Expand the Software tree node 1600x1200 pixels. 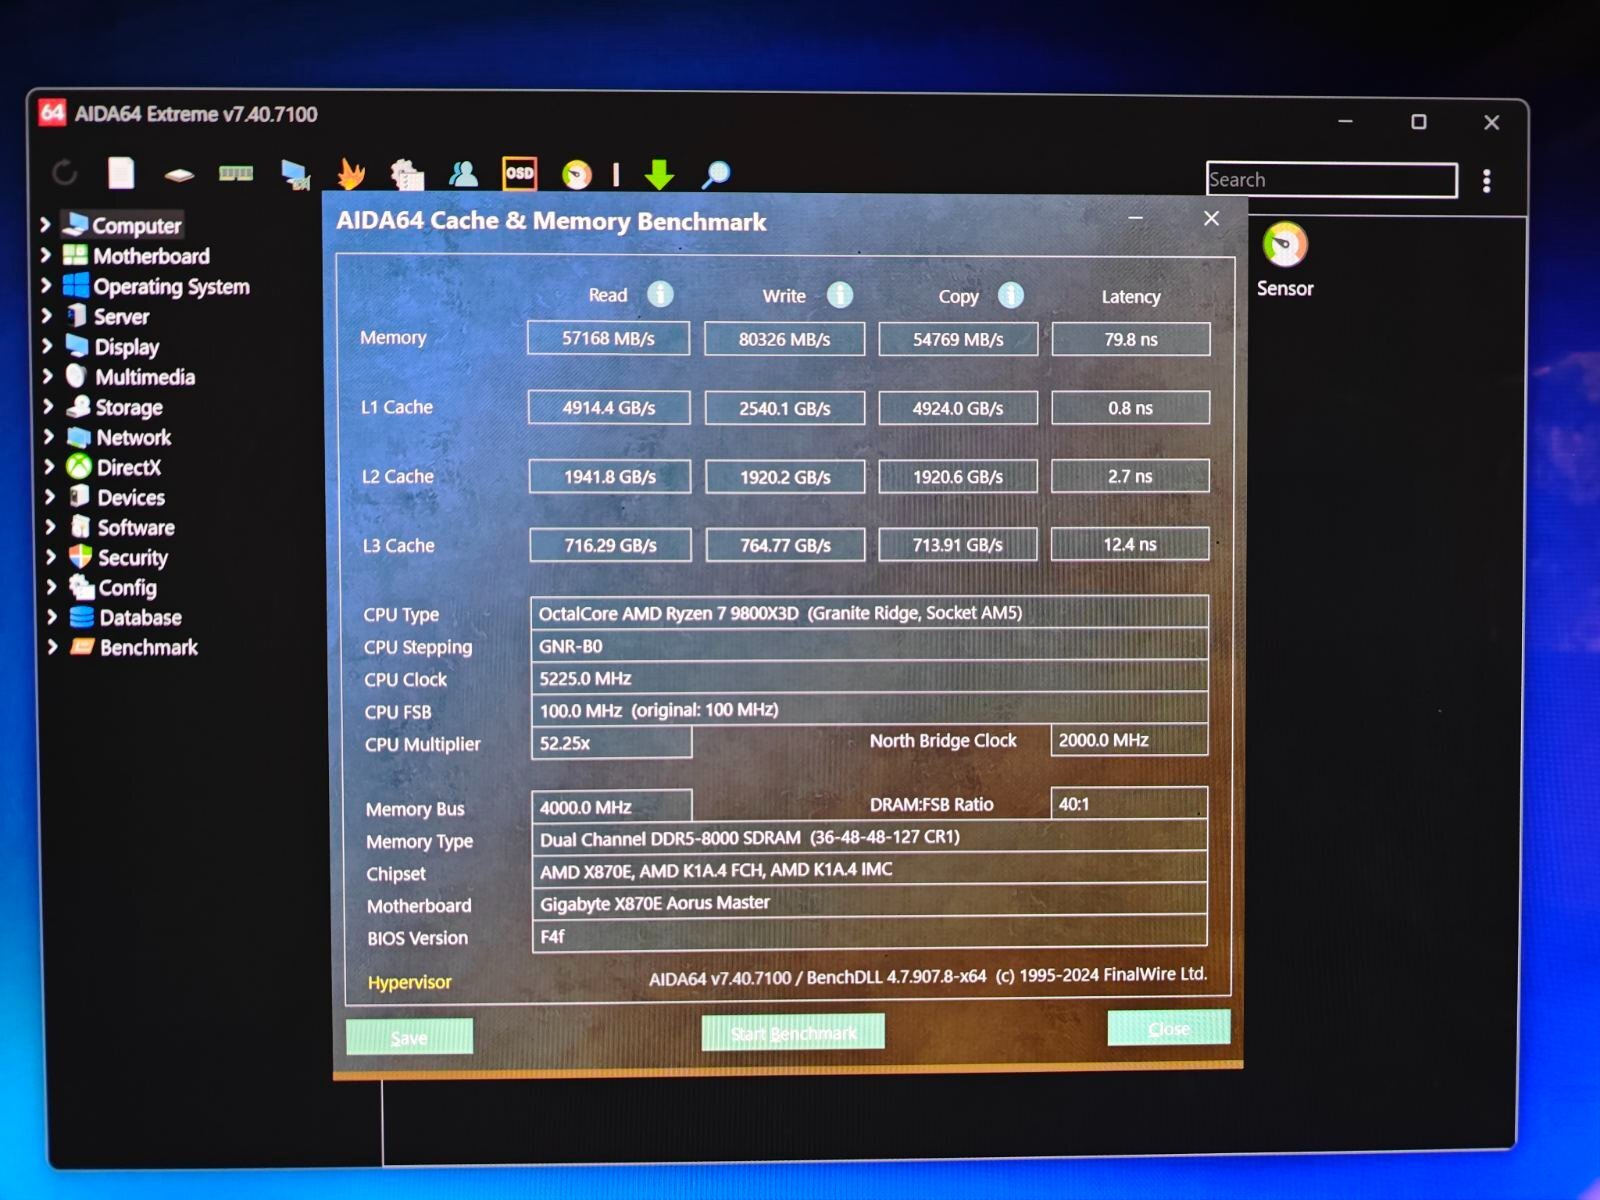point(50,526)
